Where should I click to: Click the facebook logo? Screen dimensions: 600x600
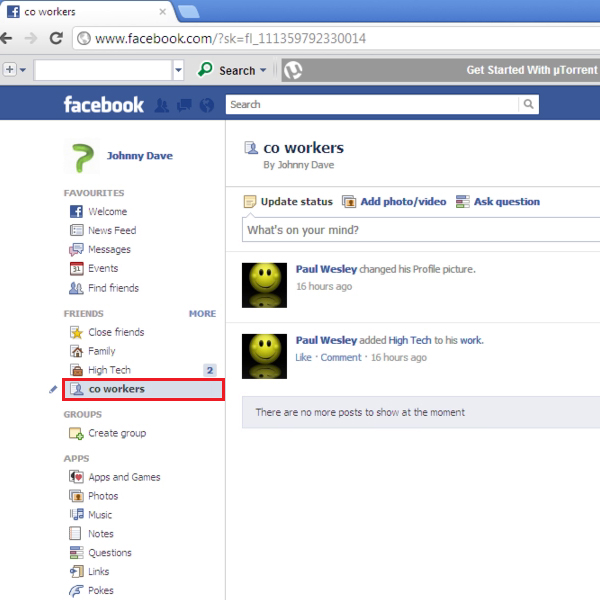tap(104, 104)
